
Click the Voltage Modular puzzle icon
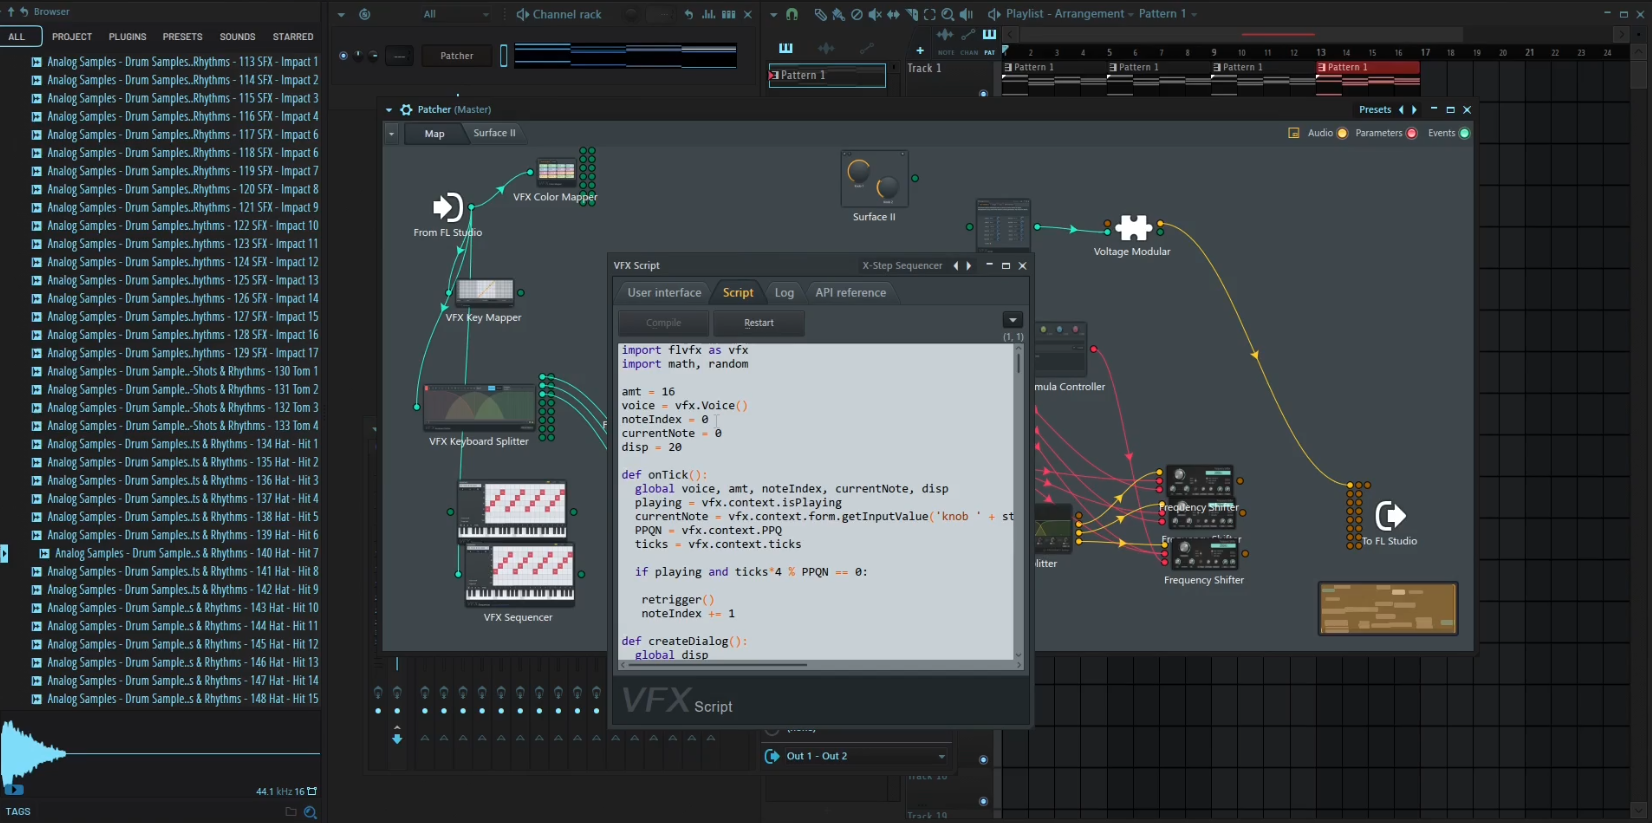pos(1132,228)
